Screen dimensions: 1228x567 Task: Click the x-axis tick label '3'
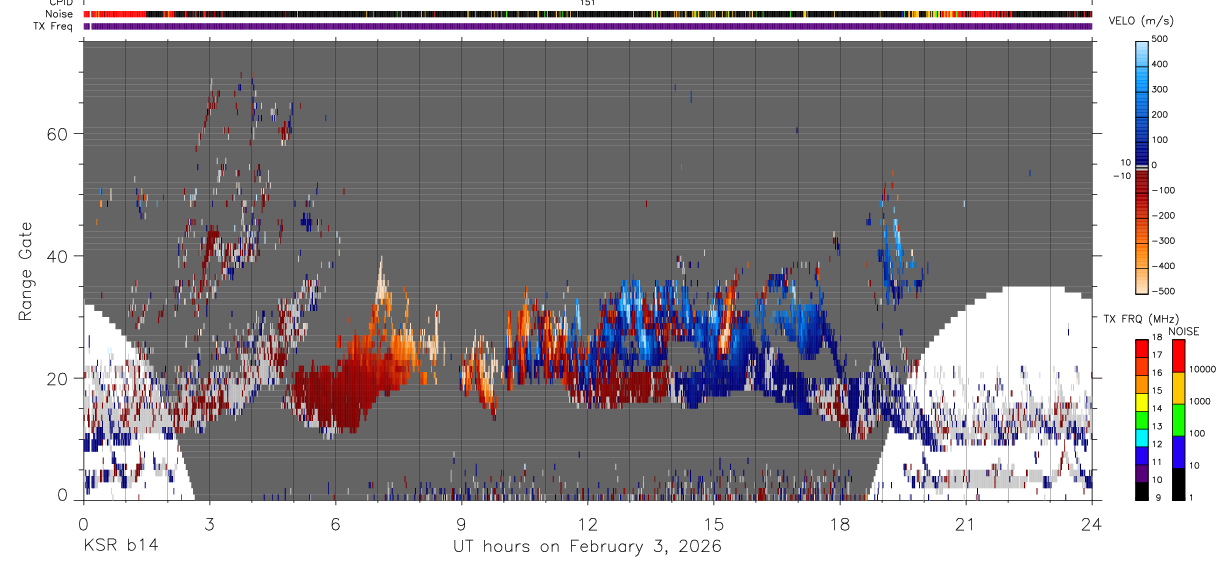209,523
